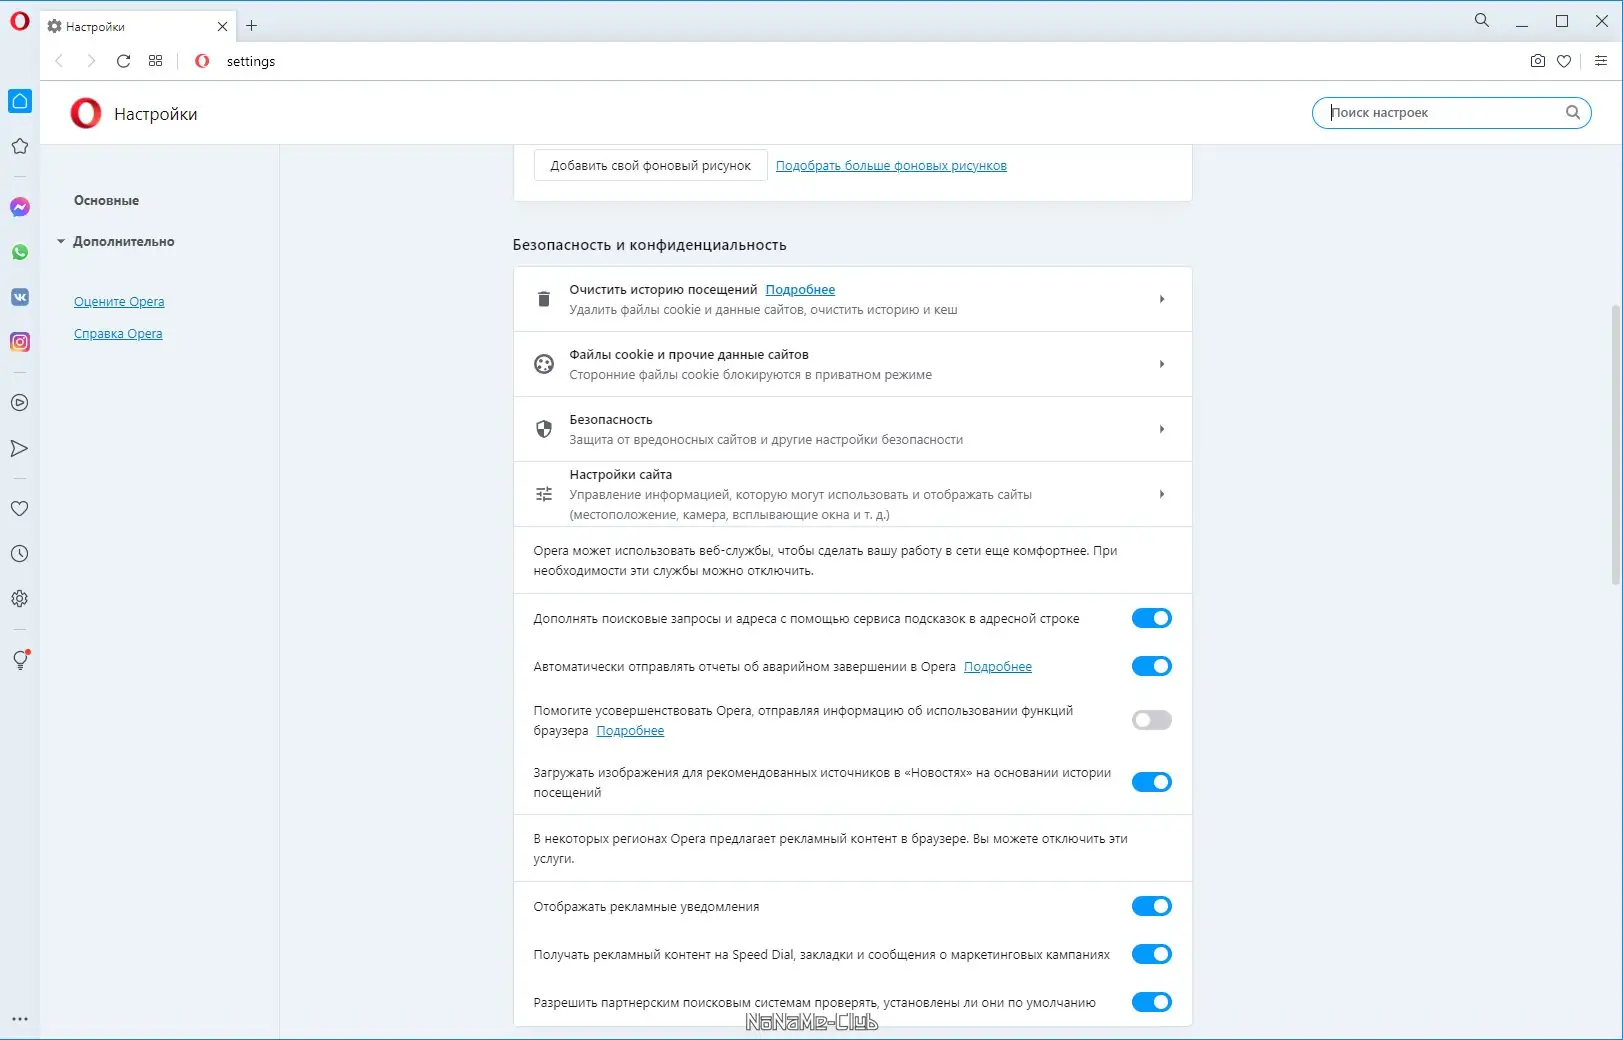Viewport: 1623px width, 1040px height.
Task: Close the Настройки tab
Action: [x=222, y=27]
